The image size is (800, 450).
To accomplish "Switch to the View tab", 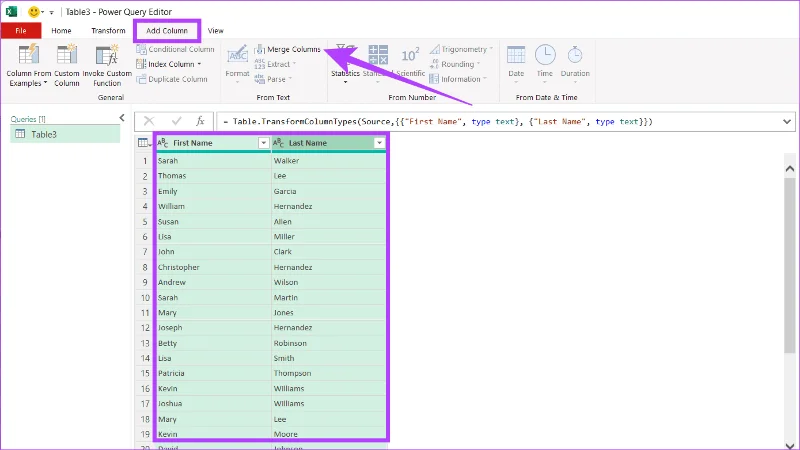I will point(216,31).
